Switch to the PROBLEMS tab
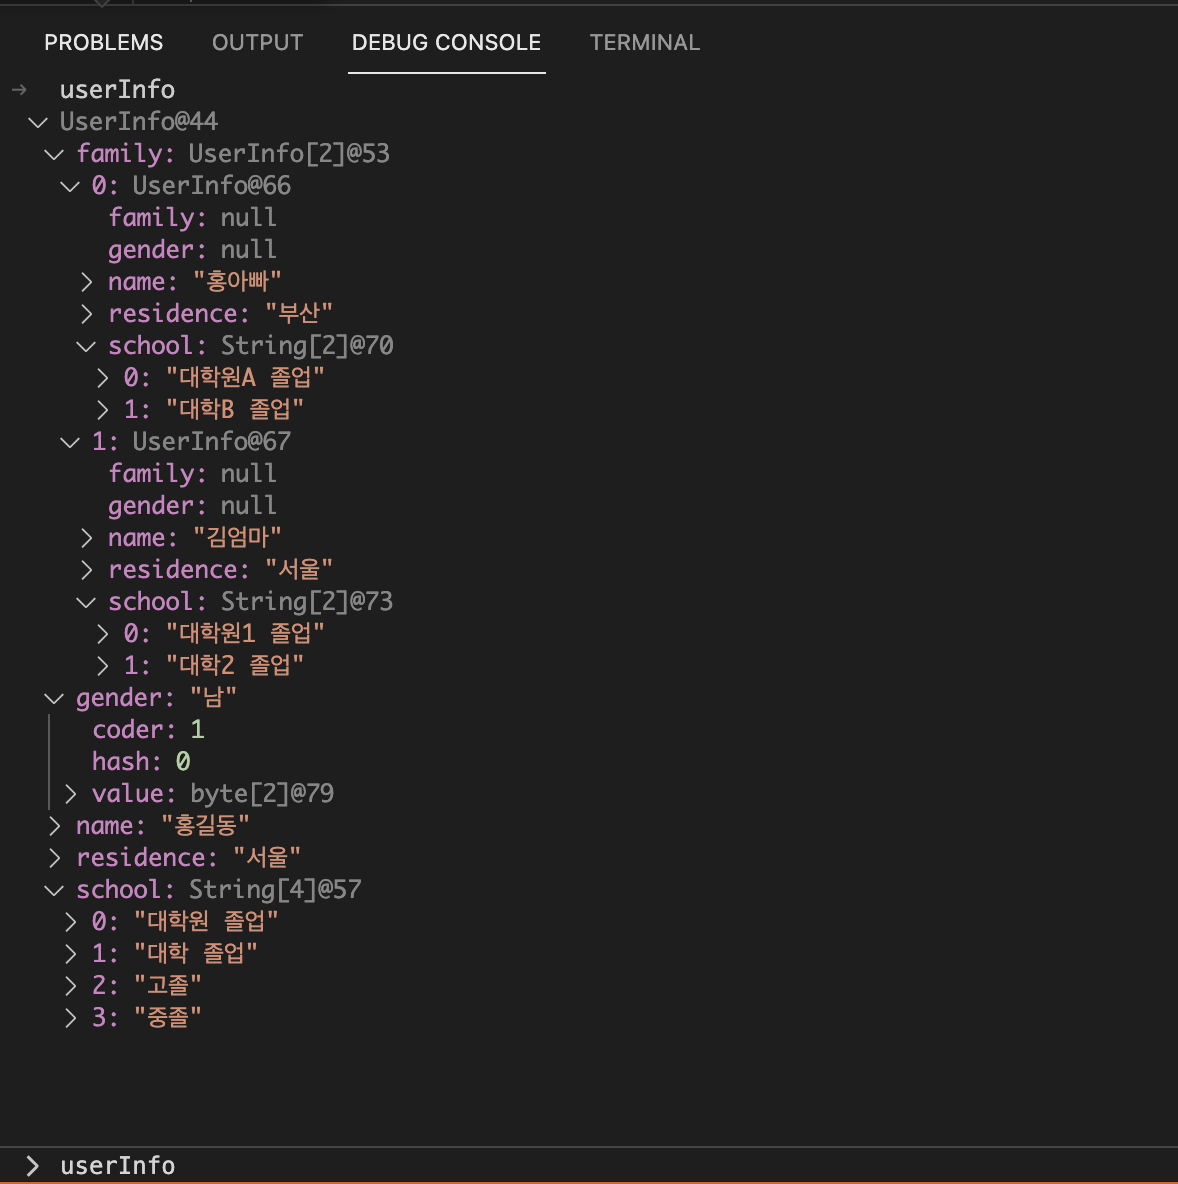This screenshot has width=1178, height=1184. (x=103, y=42)
